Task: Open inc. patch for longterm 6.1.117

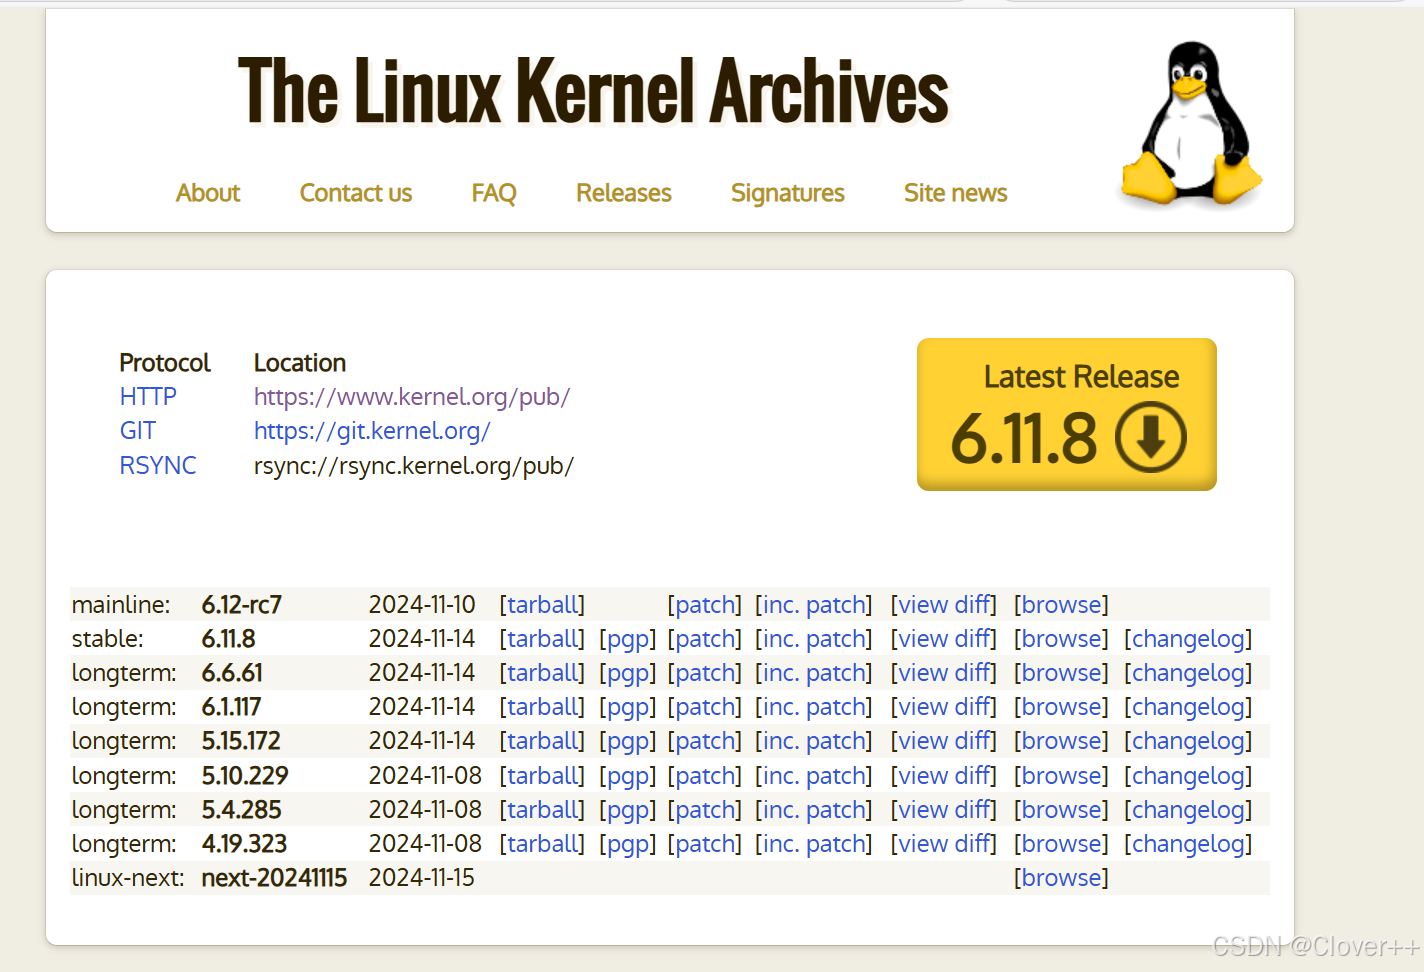Action: click(x=814, y=707)
